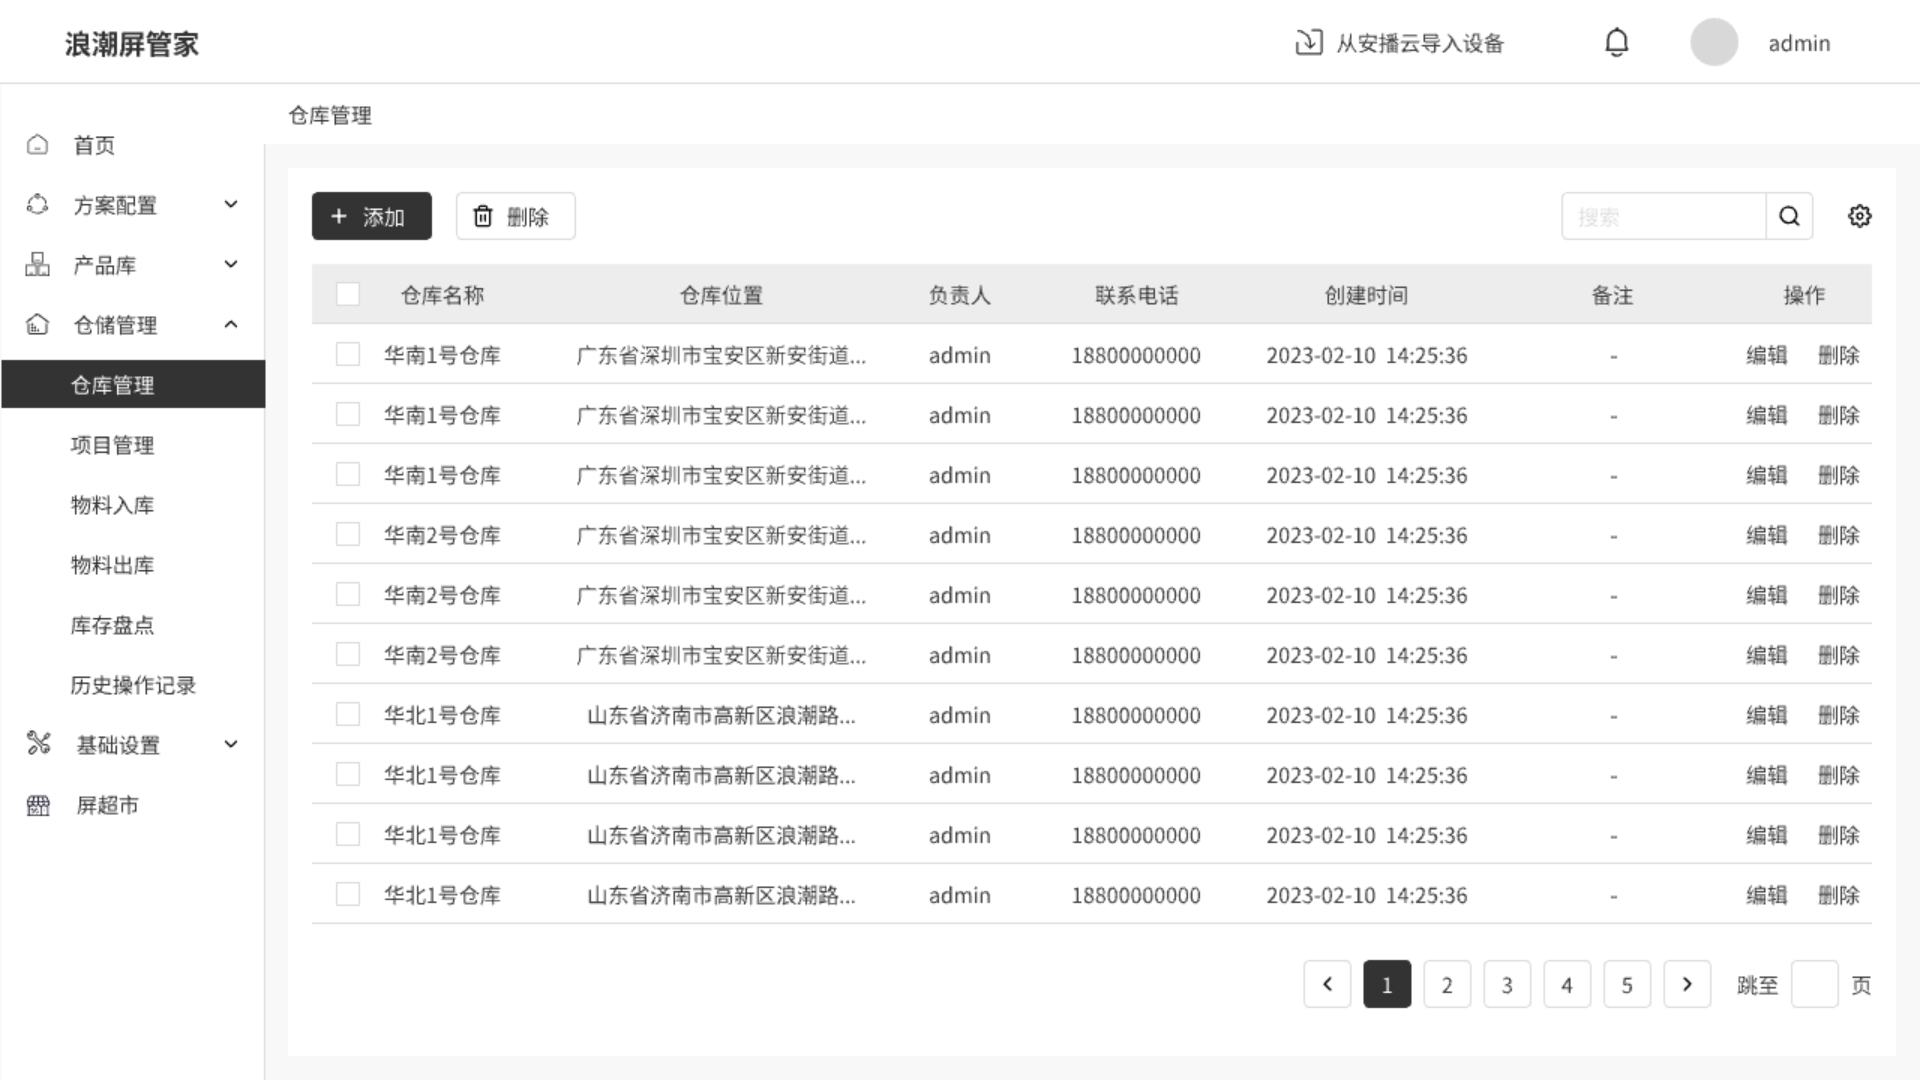Check the first 华南1号仓库 row checkbox
This screenshot has width=1920, height=1080.
point(348,354)
